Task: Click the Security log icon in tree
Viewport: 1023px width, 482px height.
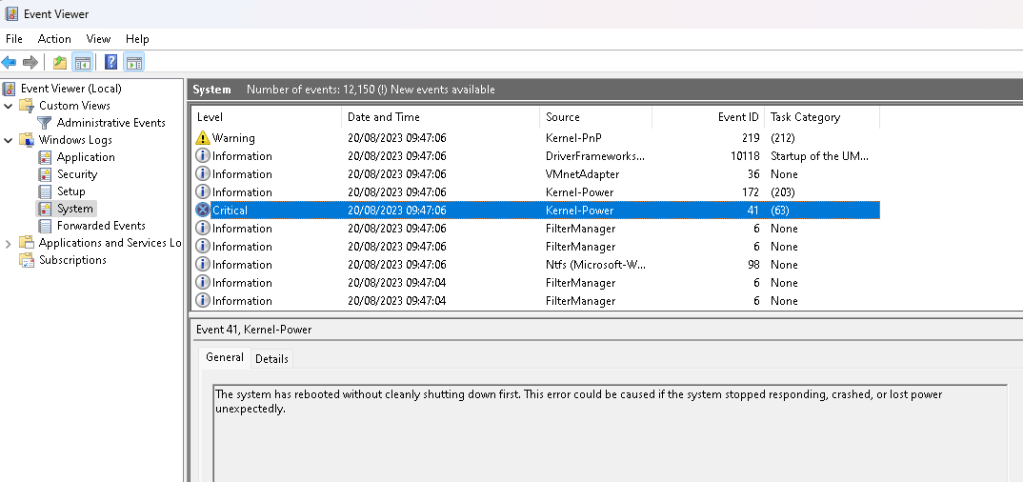Action: [x=45, y=174]
